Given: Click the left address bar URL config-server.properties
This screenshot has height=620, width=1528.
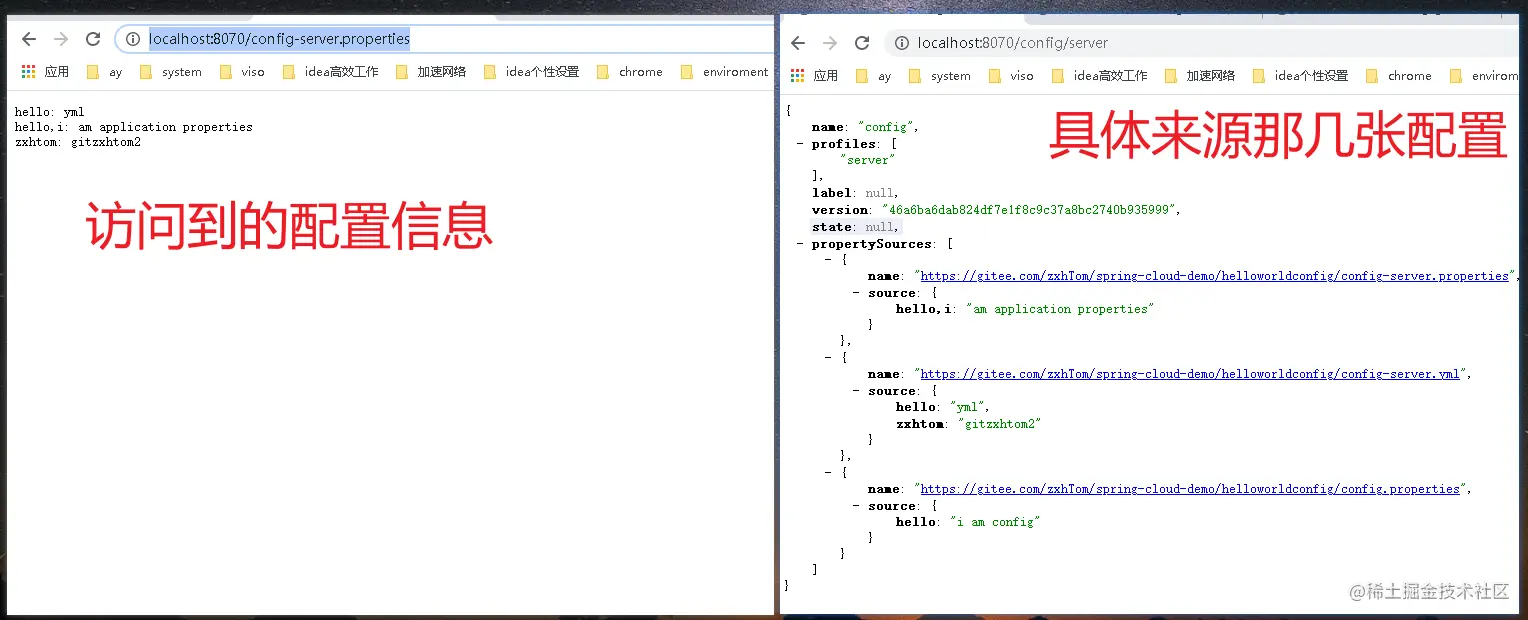Looking at the screenshot, I should 280,39.
